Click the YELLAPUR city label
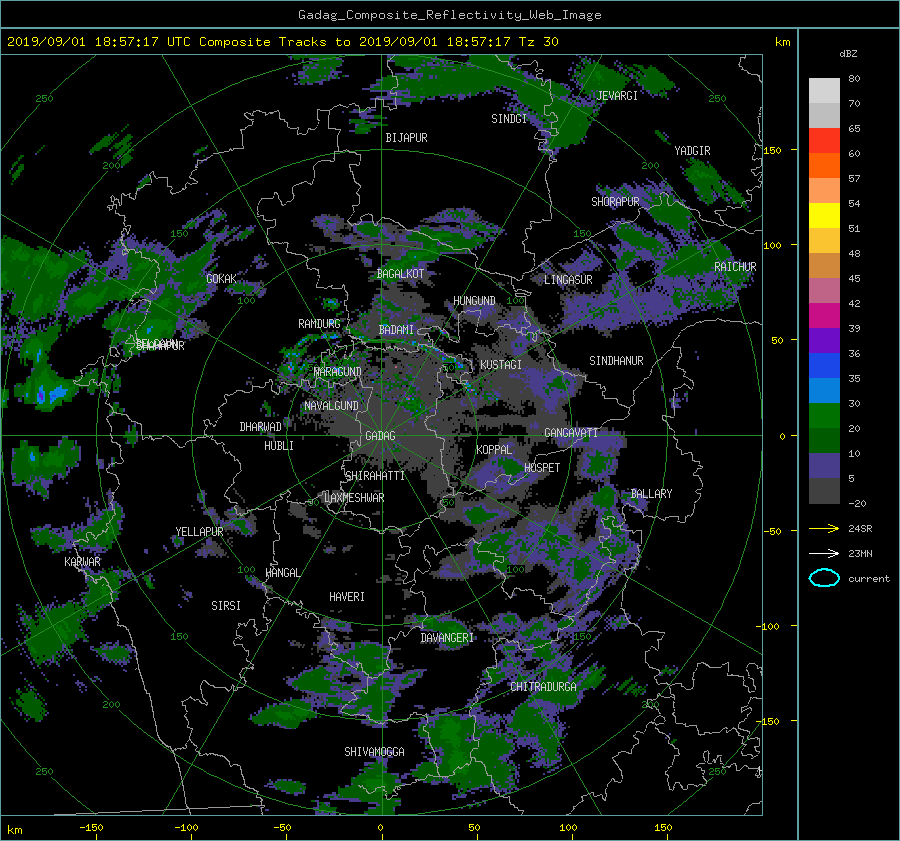This screenshot has height=841, width=900. [199, 532]
